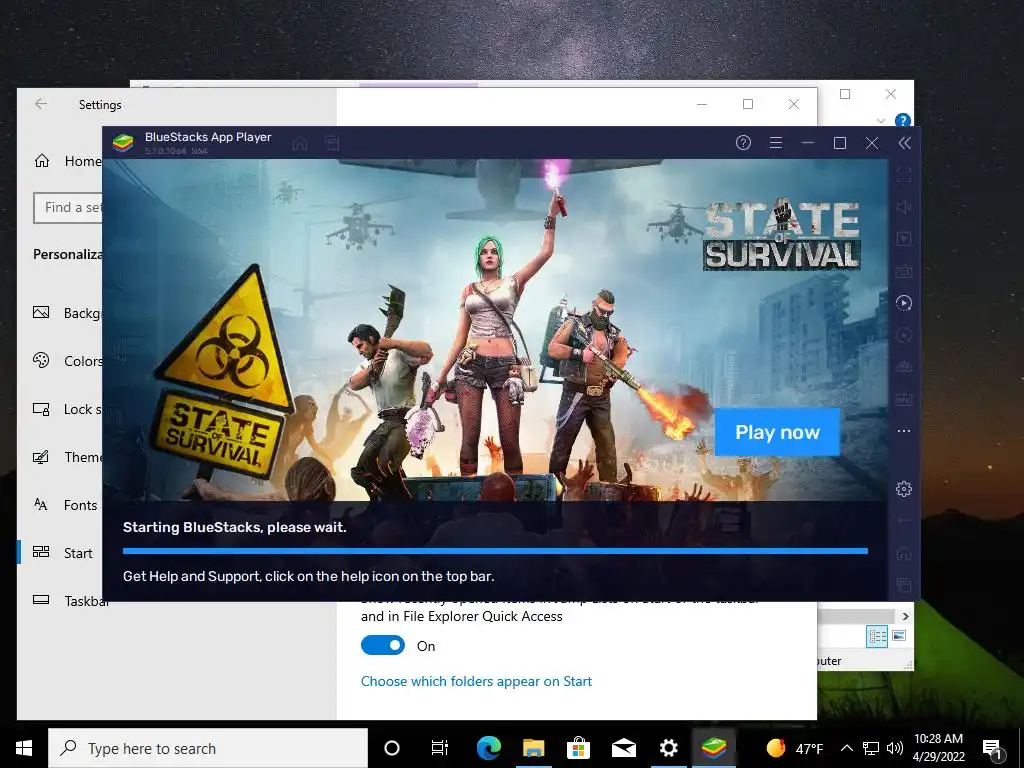Click the volume speaker icon in BlueStacks sidebar
This screenshot has width=1024, height=768.
point(904,207)
